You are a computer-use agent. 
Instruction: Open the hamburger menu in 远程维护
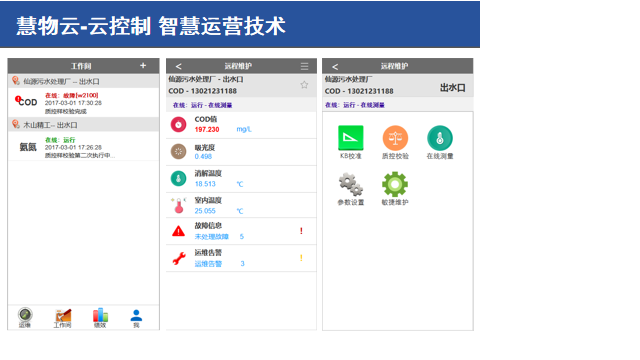point(304,66)
